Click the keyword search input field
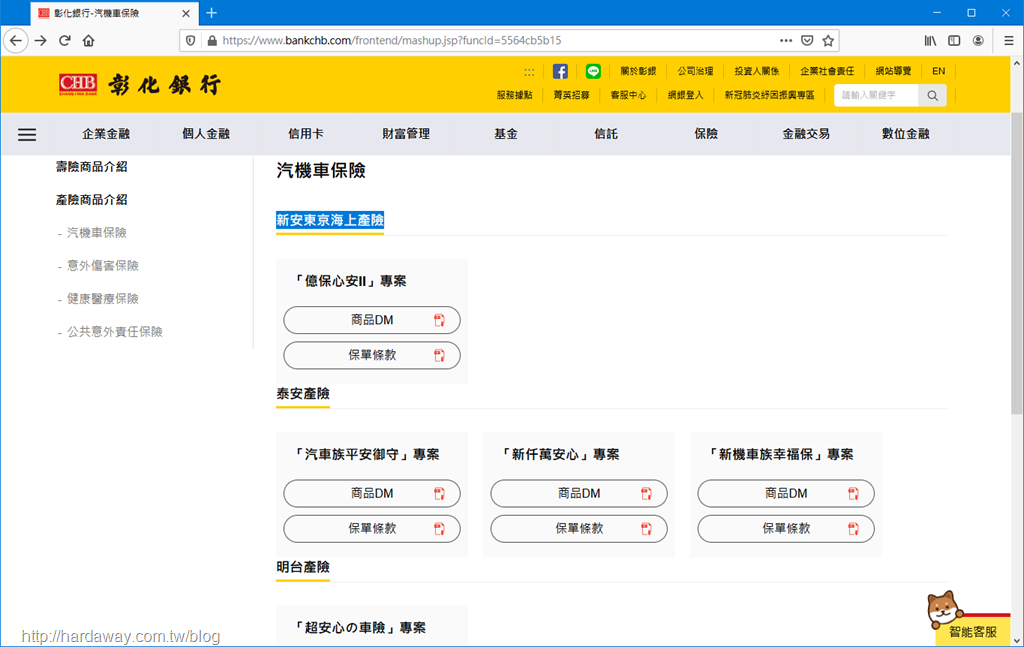 [x=876, y=95]
